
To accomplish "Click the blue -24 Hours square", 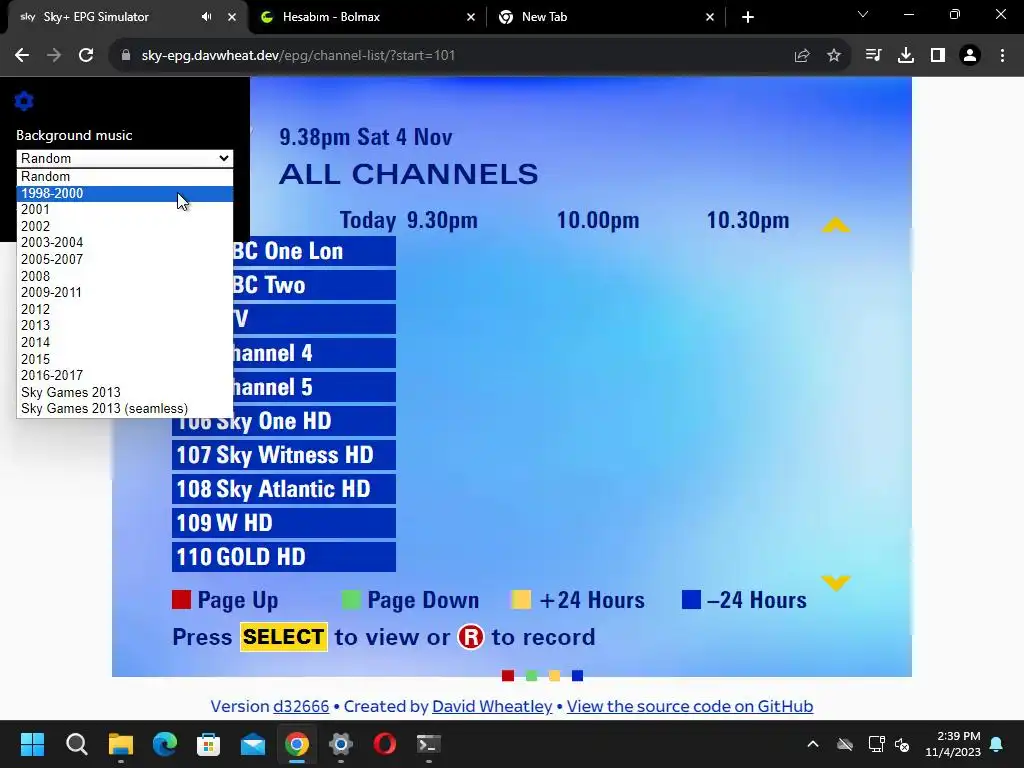I will 691,600.
